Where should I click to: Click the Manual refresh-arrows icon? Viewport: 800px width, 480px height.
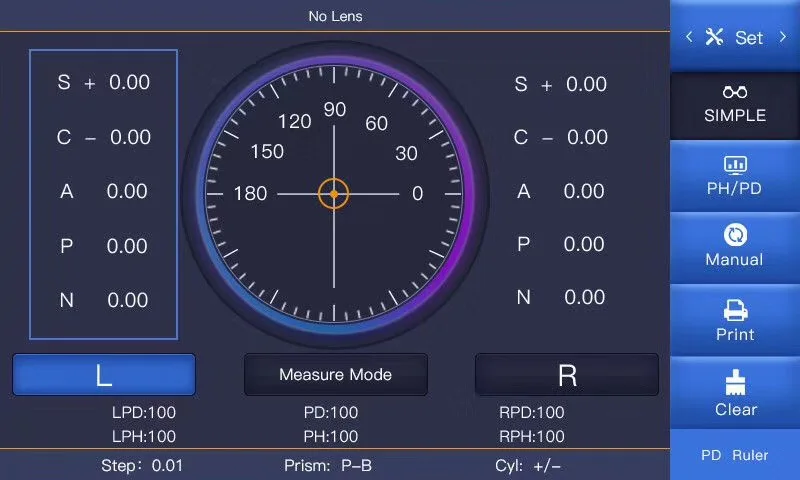tap(735, 235)
